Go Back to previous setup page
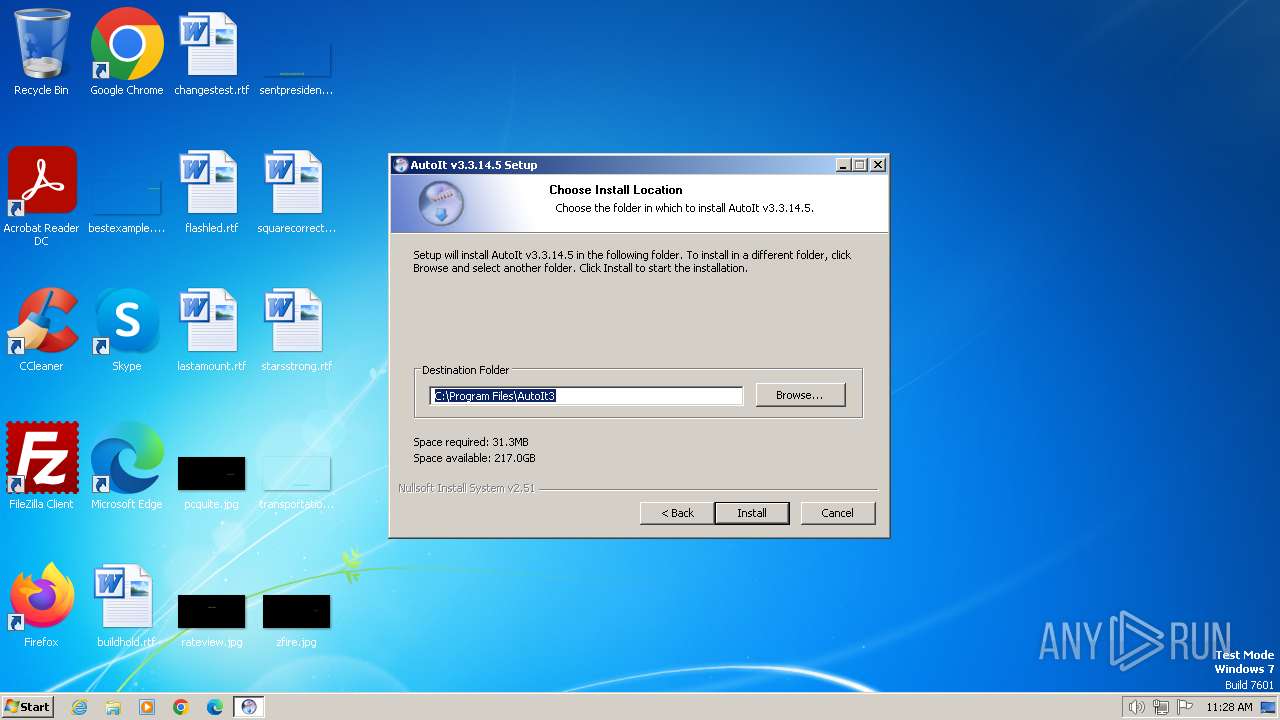Viewport: 1280px width, 720px height. click(x=677, y=513)
